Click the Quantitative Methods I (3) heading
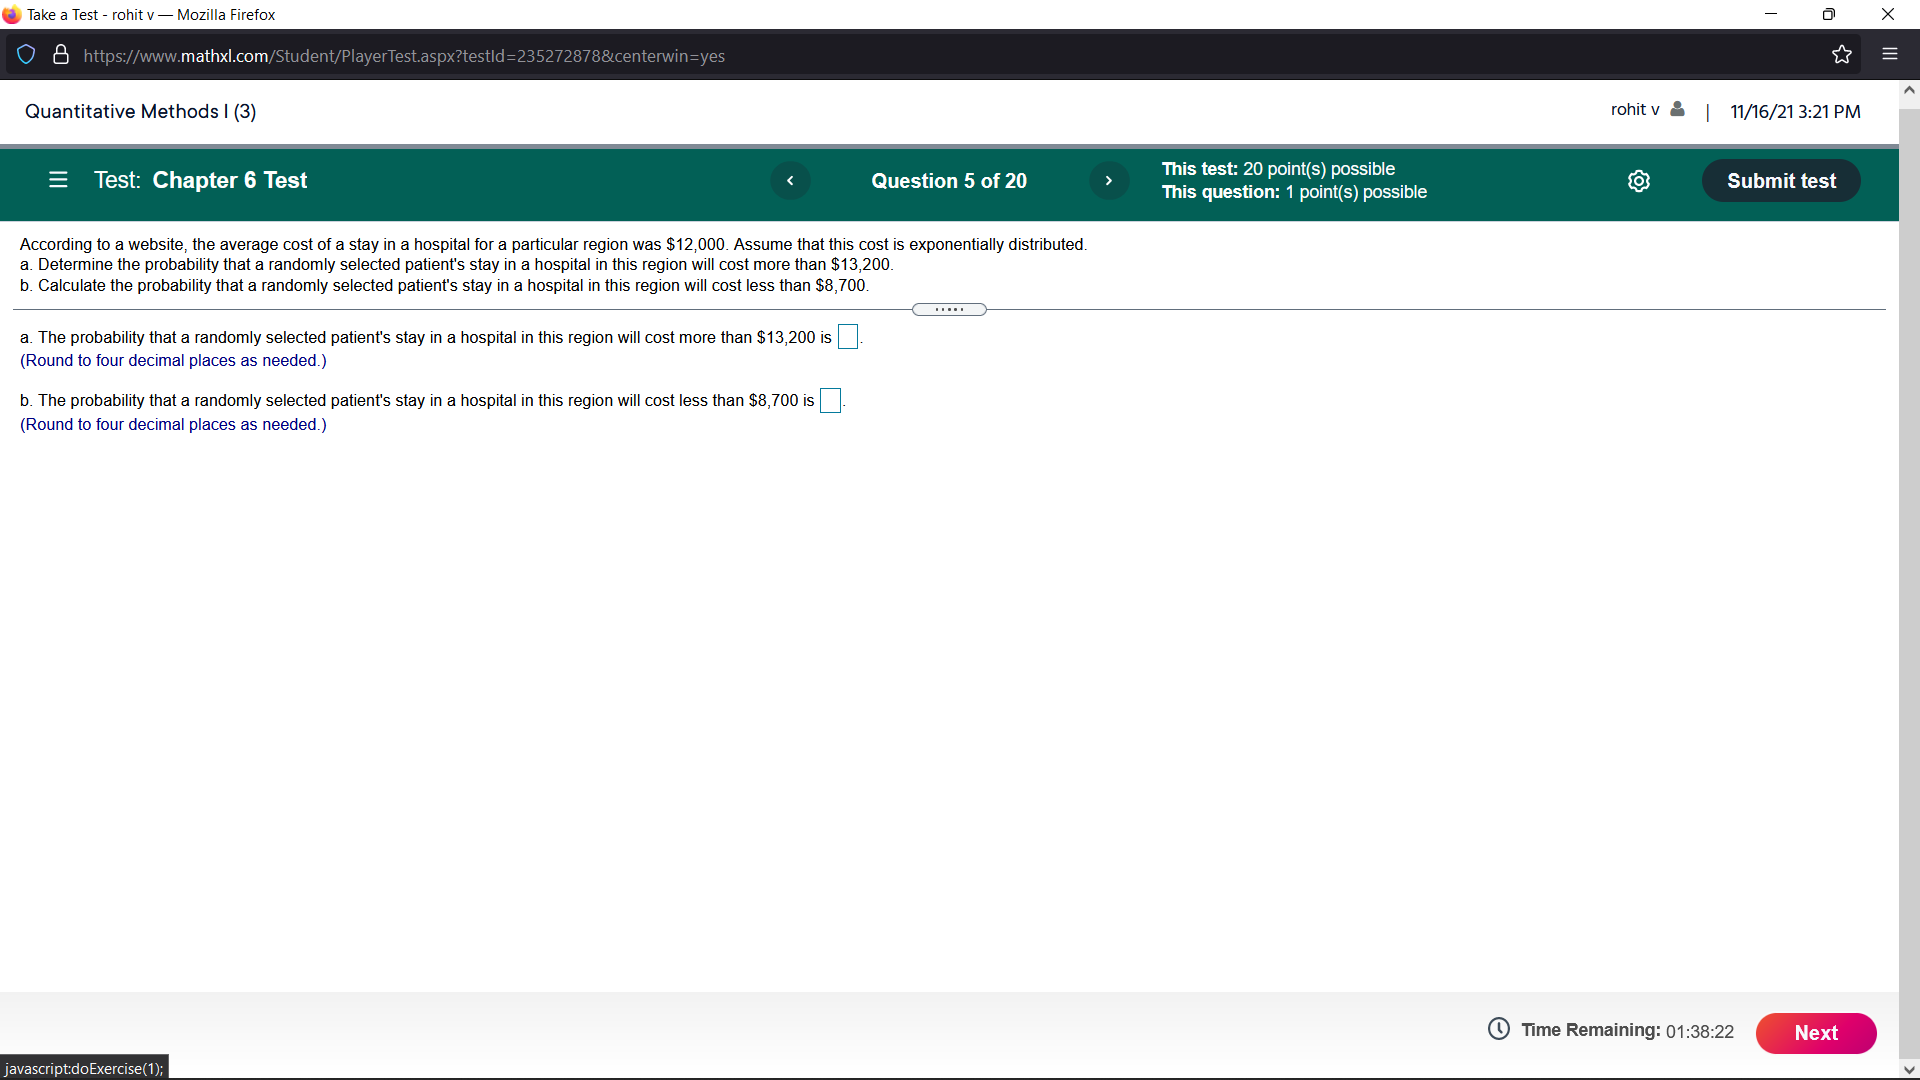This screenshot has height=1080, width=1920. pyautogui.click(x=140, y=111)
